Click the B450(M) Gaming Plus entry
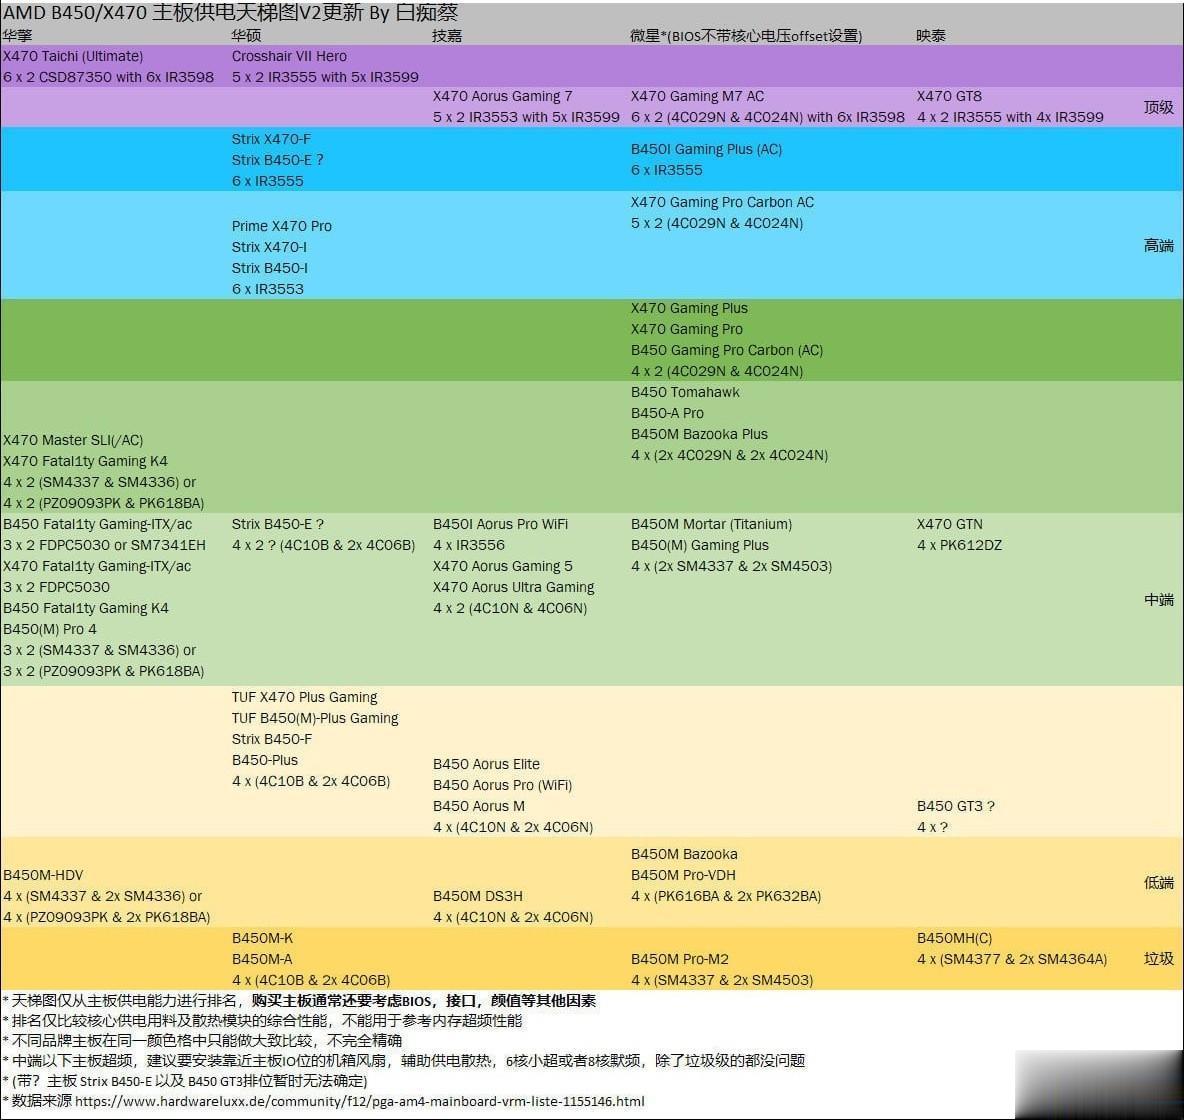 click(700, 545)
